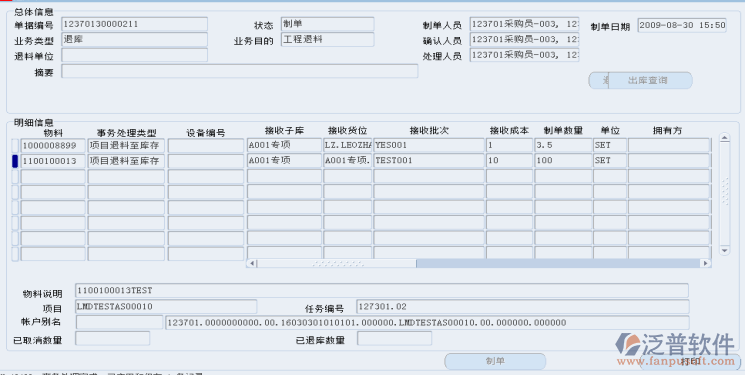
Task: Click the 项目 field LMDTESTAS00010
Action: click(166, 307)
